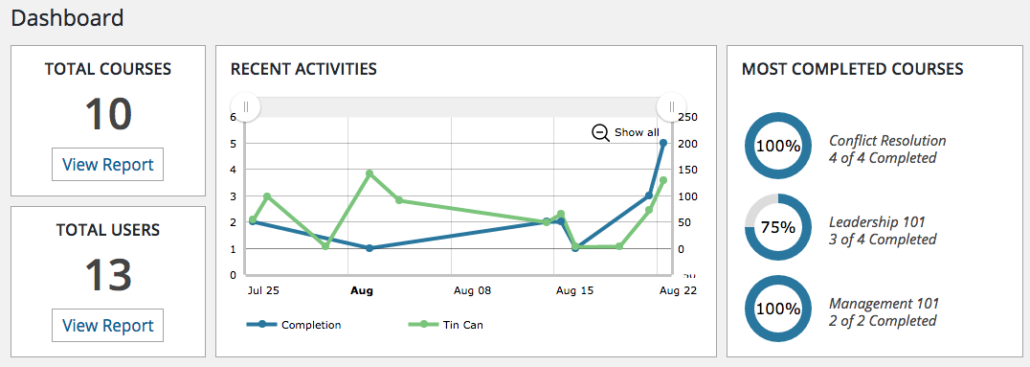The width and height of the screenshot is (1030, 367).
Task: Open View Report under Total Courses
Action: tap(108, 164)
